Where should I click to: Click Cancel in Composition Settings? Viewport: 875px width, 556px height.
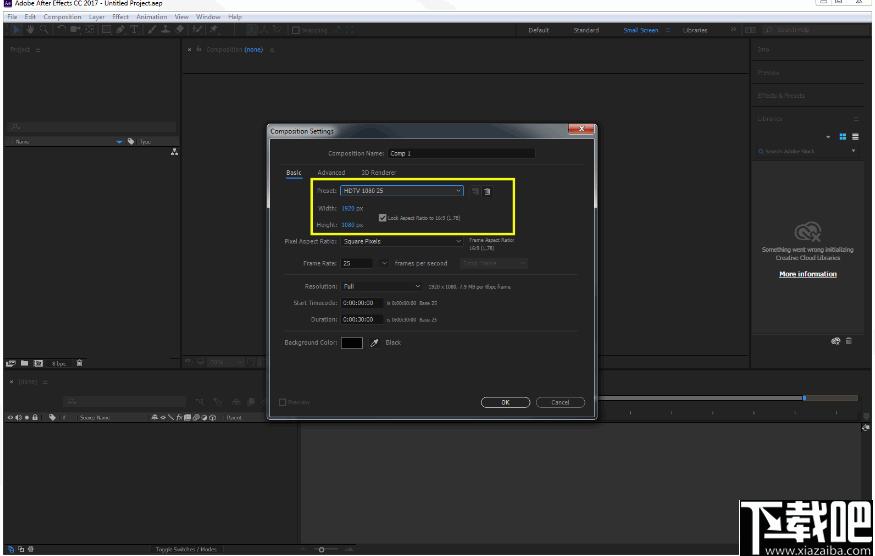point(560,402)
